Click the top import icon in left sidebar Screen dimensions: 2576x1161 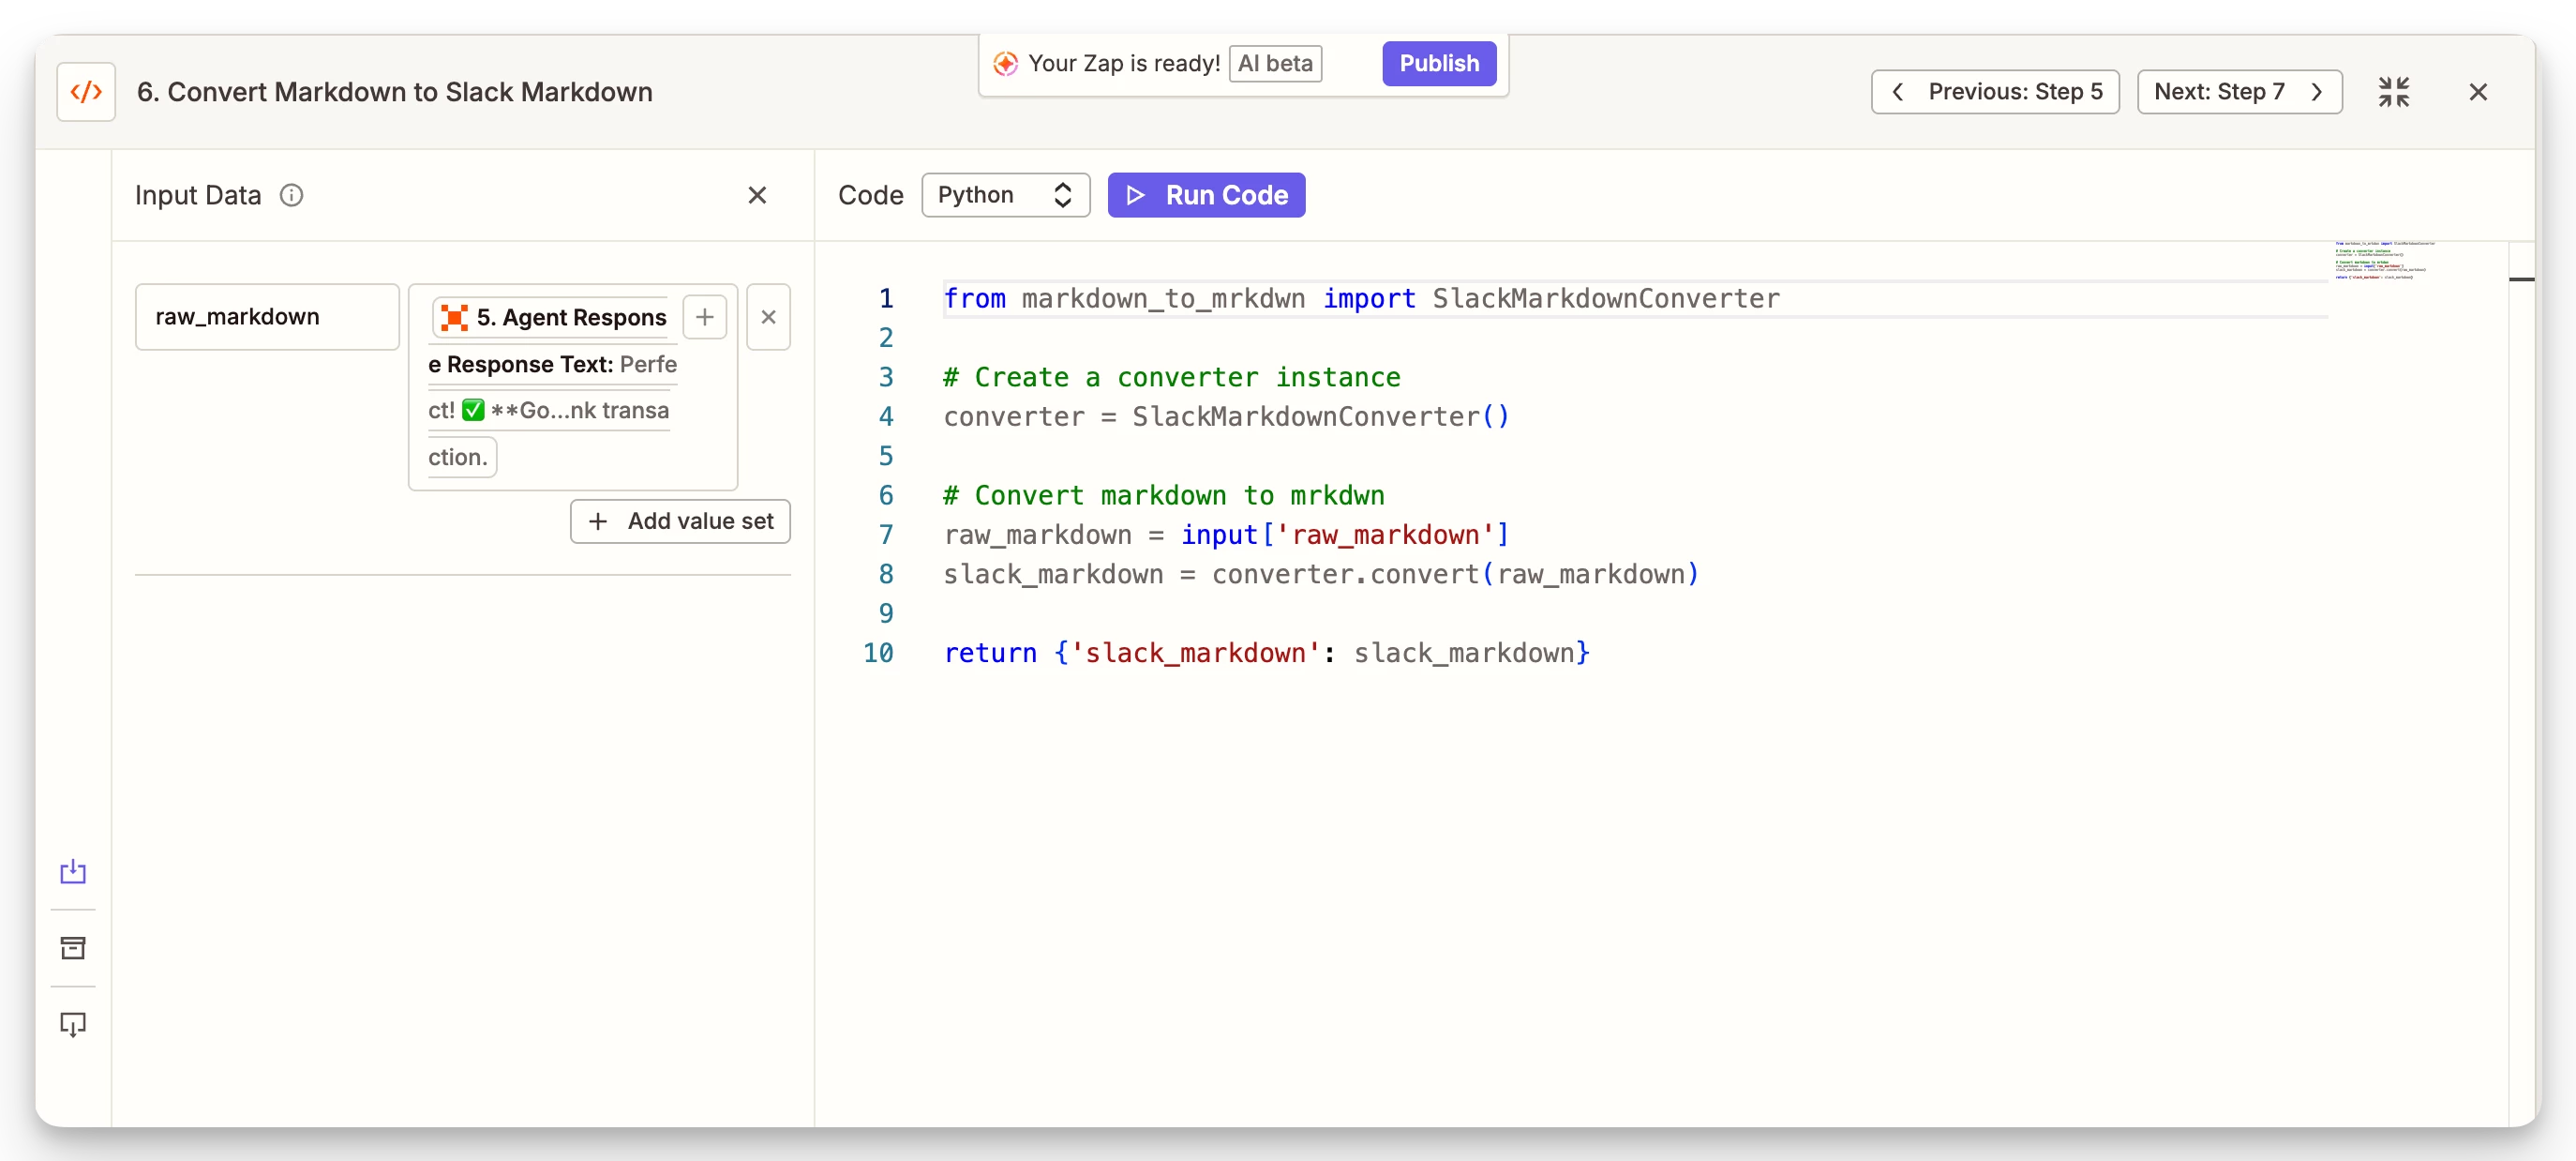(73, 871)
